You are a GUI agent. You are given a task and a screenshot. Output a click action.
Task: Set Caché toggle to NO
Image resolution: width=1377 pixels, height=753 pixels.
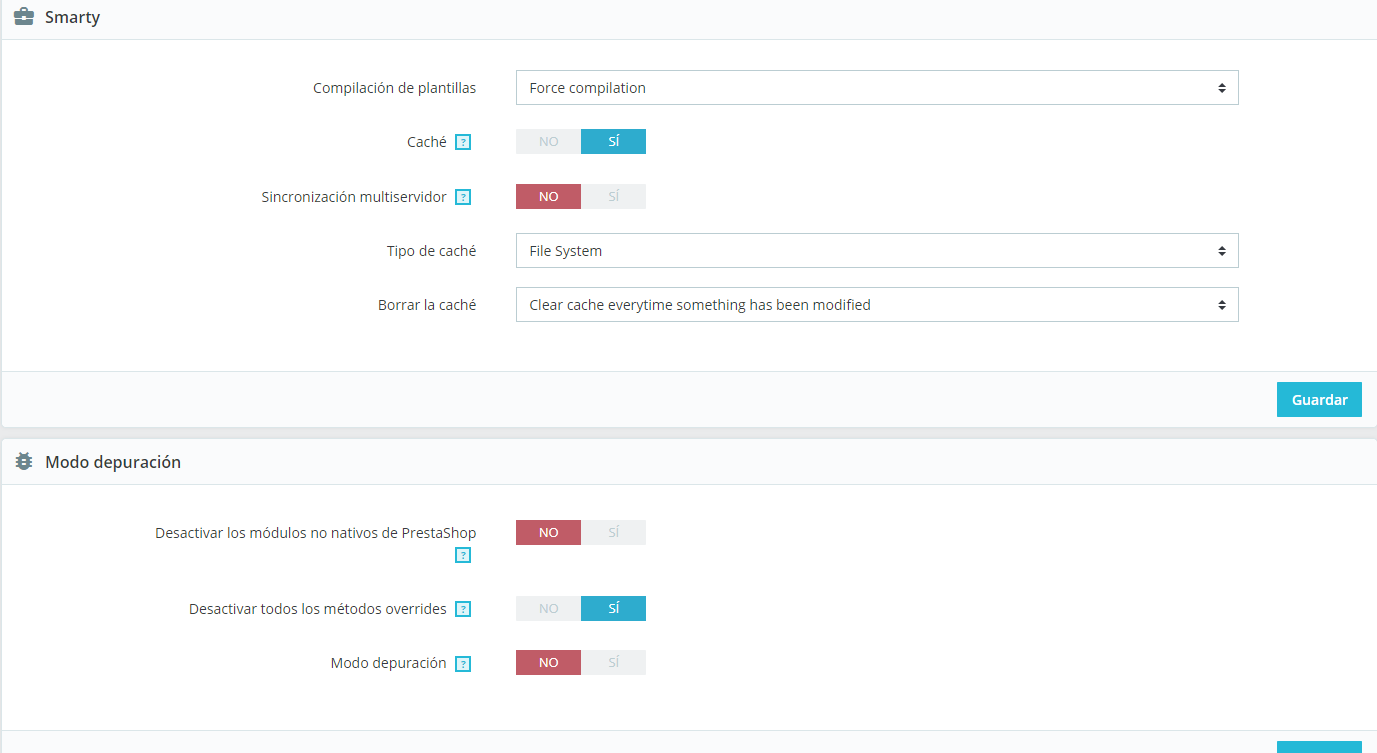[x=548, y=142]
